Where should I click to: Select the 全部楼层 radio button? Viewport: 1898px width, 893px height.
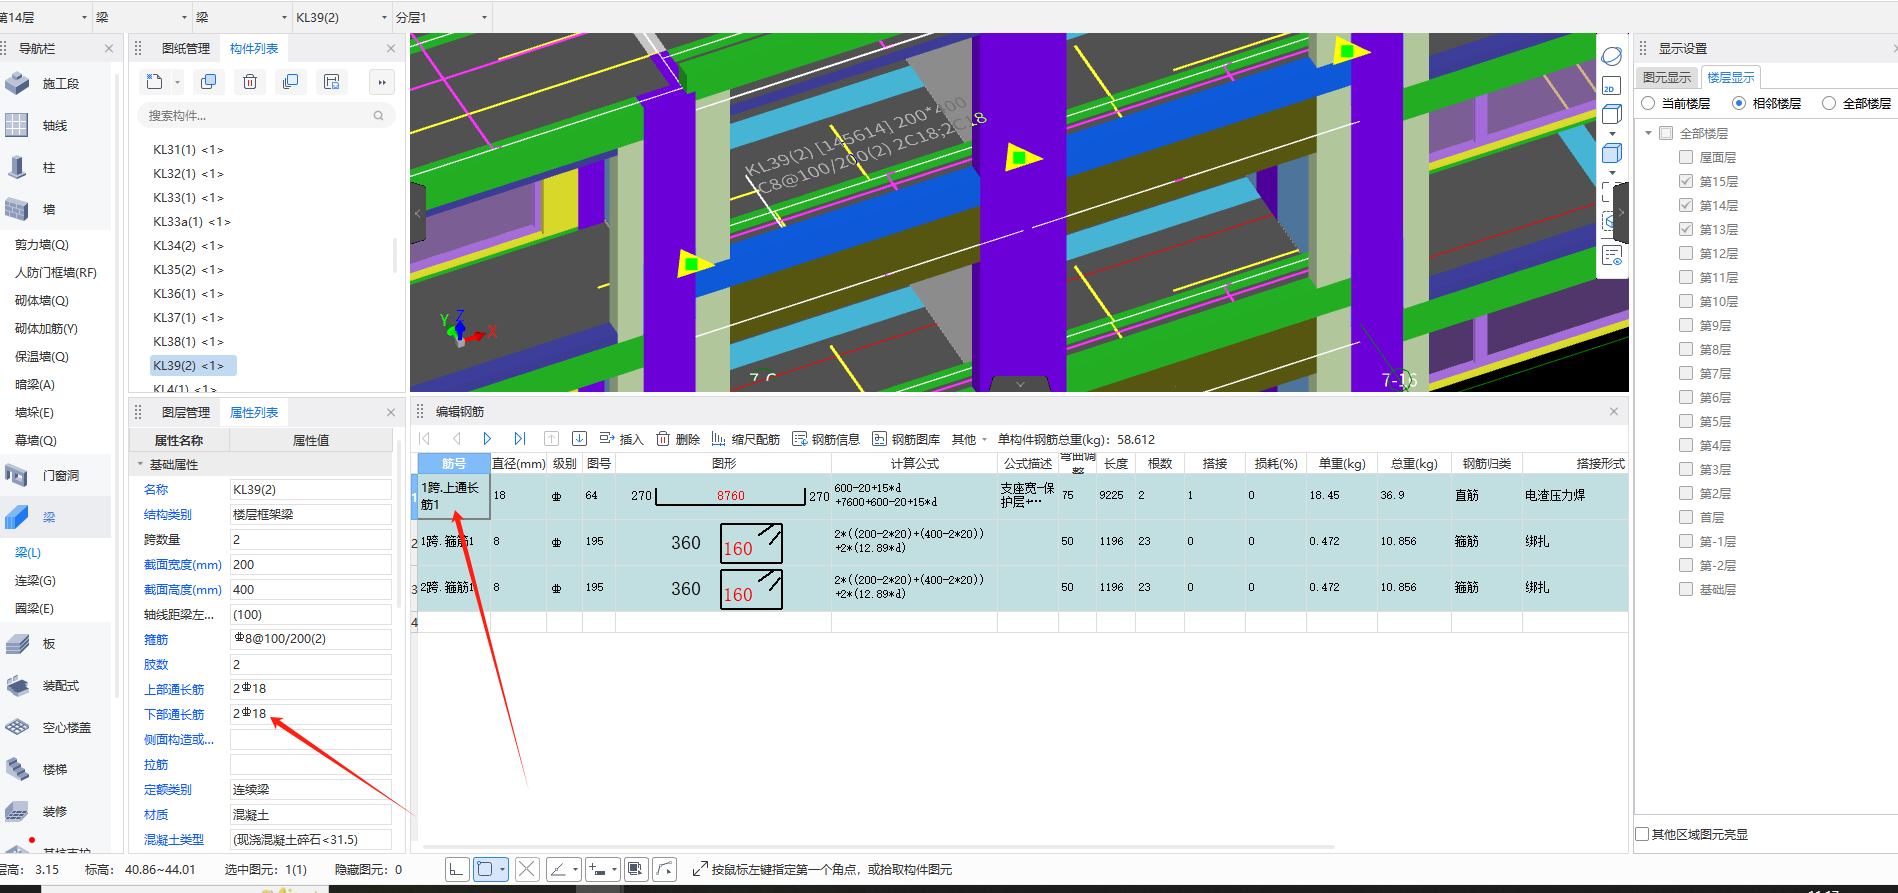pyautogui.click(x=1829, y=103)
